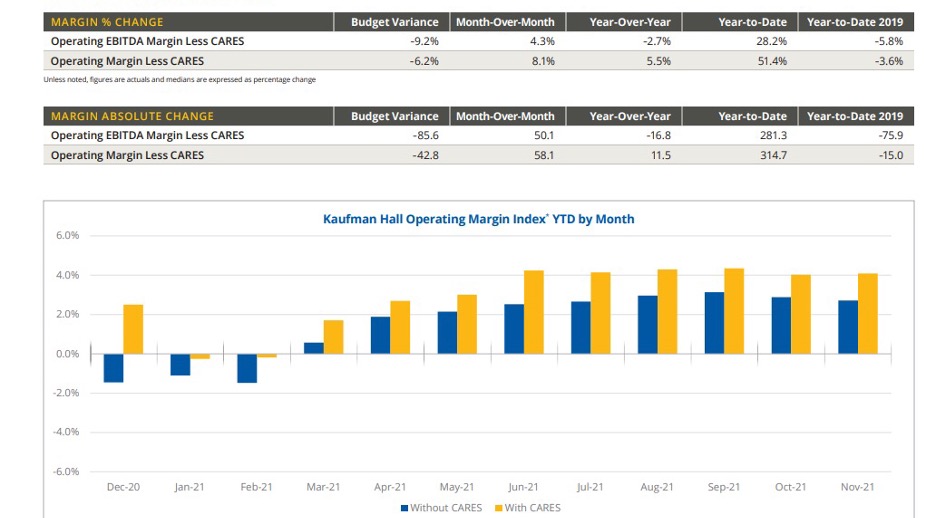
Task: Click the Sep-21 axis label
Action: point(723,487)
